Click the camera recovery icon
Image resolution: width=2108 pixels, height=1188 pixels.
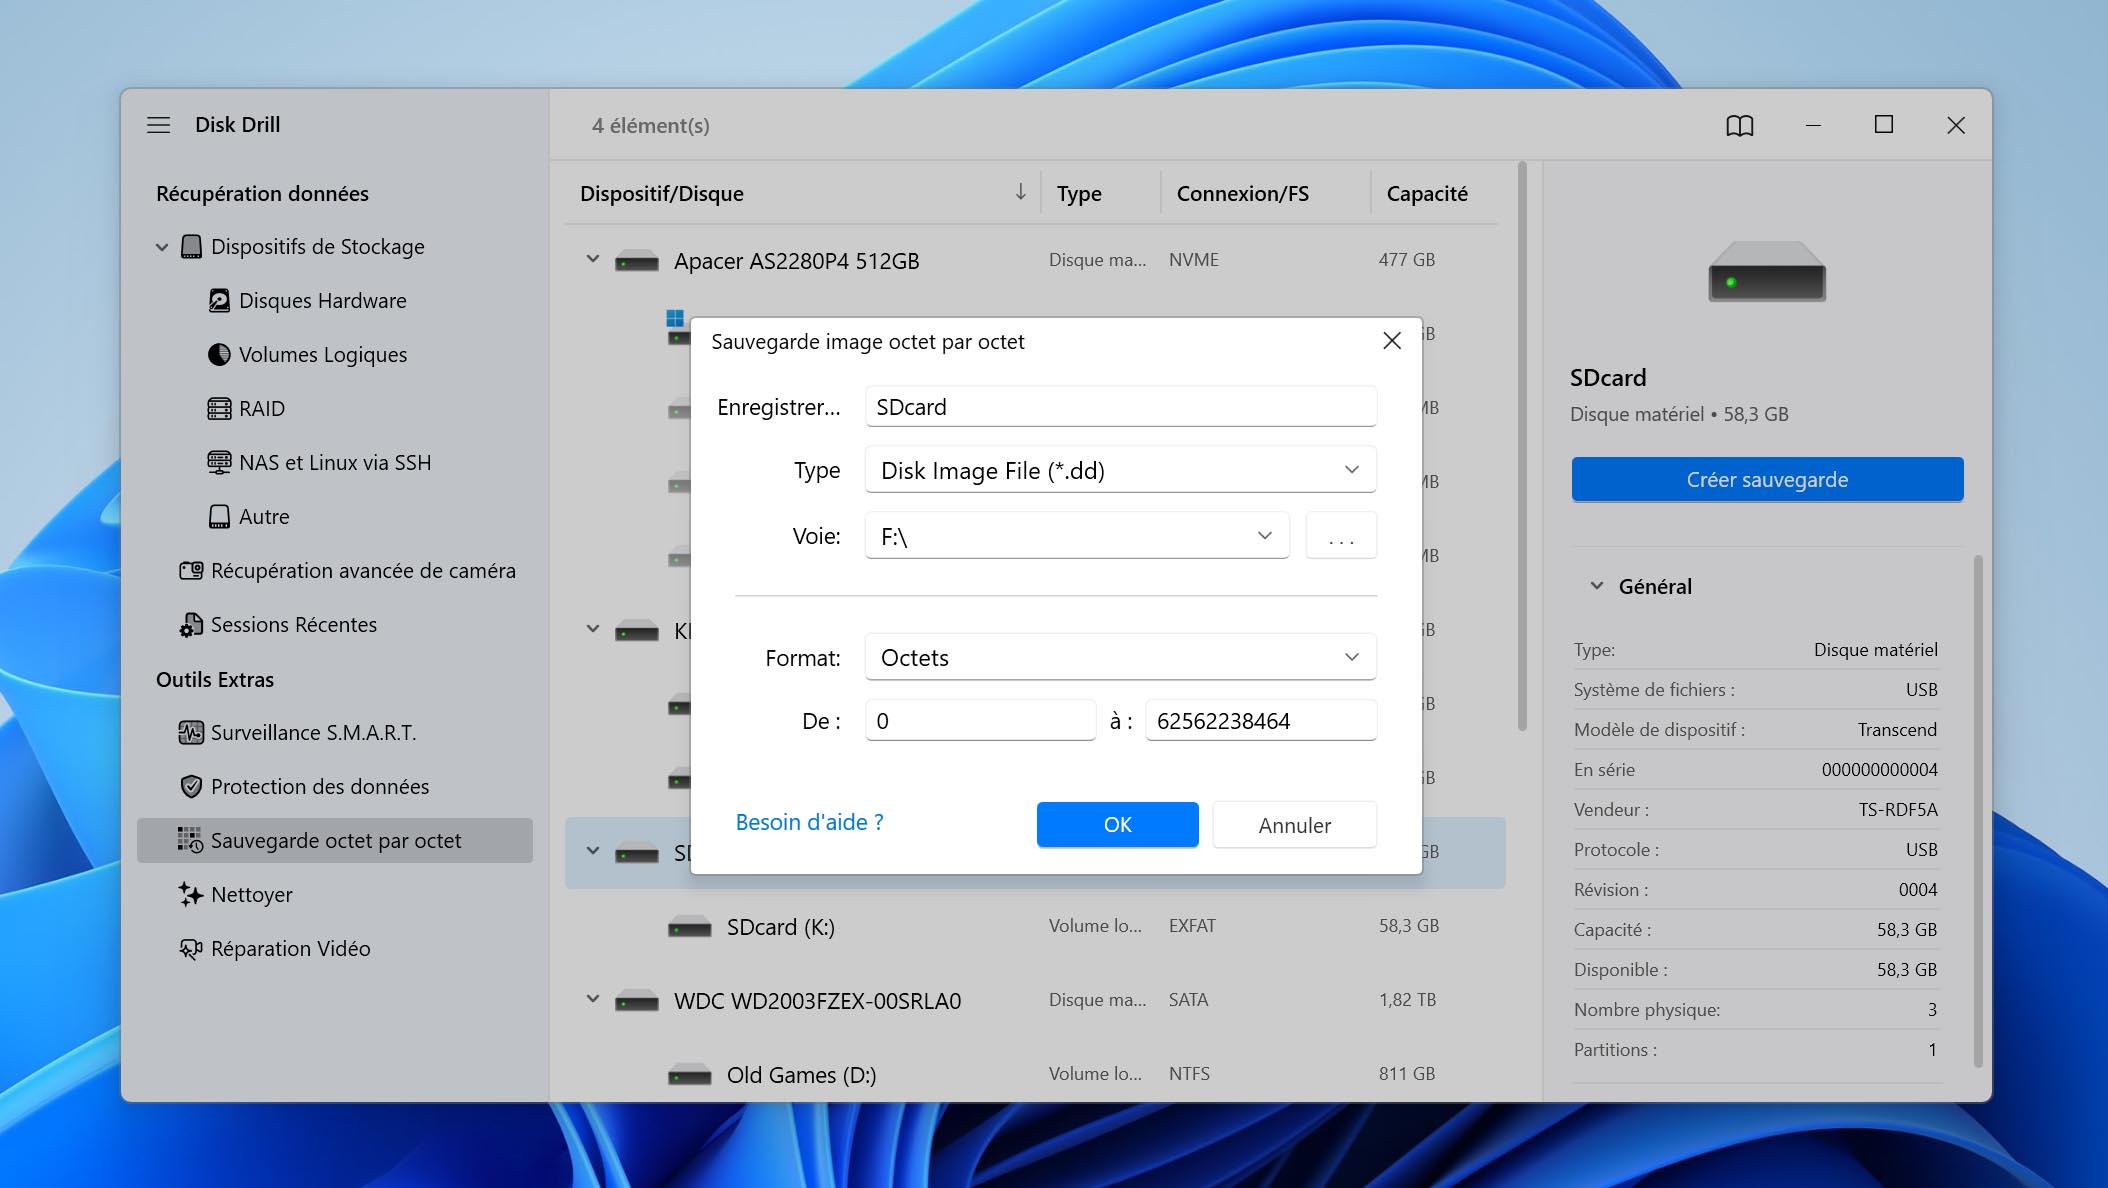(x=191, y=571)
